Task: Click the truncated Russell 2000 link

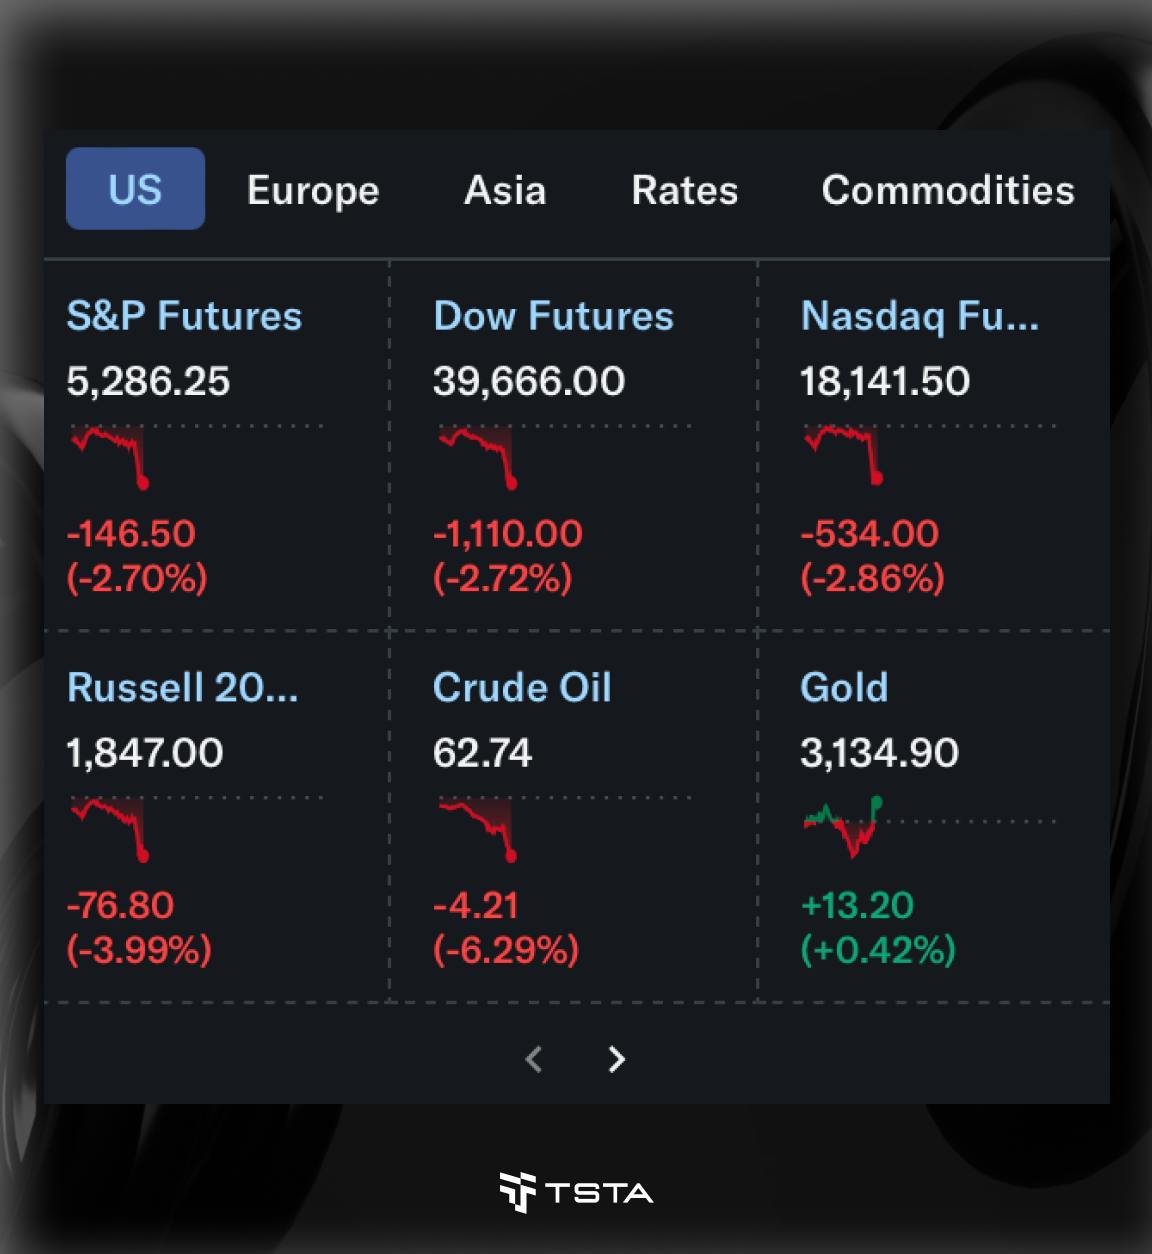Action: pos(182,688)
